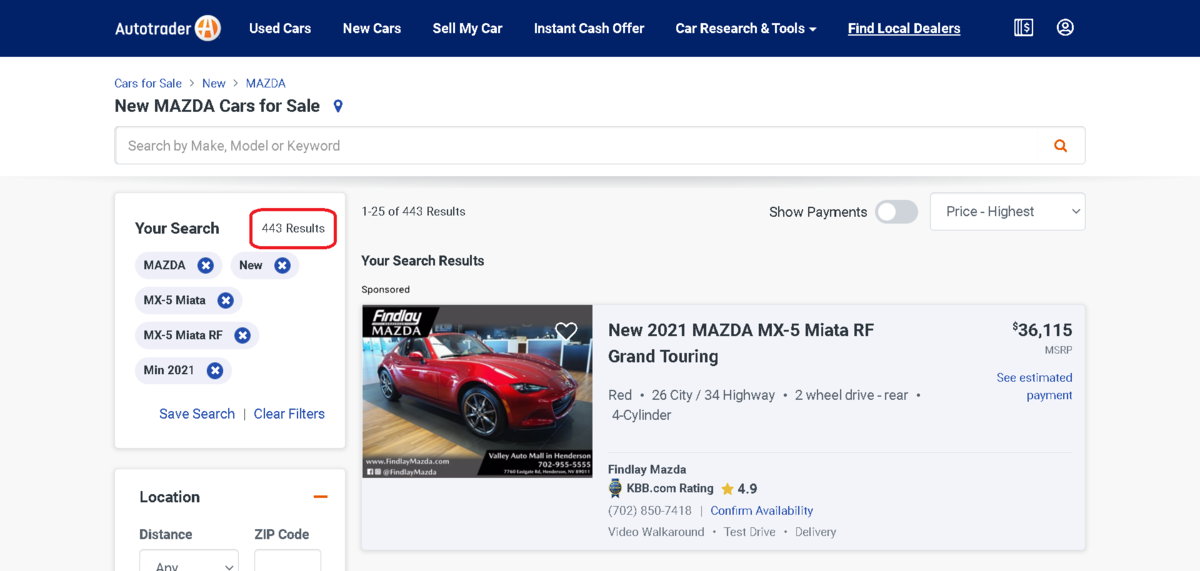Toggle the Show Payments switch
Viewport: 1200px width, 571px height.
[896, 212]
